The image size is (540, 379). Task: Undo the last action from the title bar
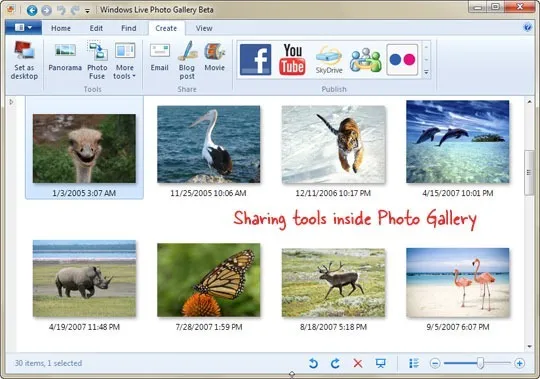(x=61, y=10)
